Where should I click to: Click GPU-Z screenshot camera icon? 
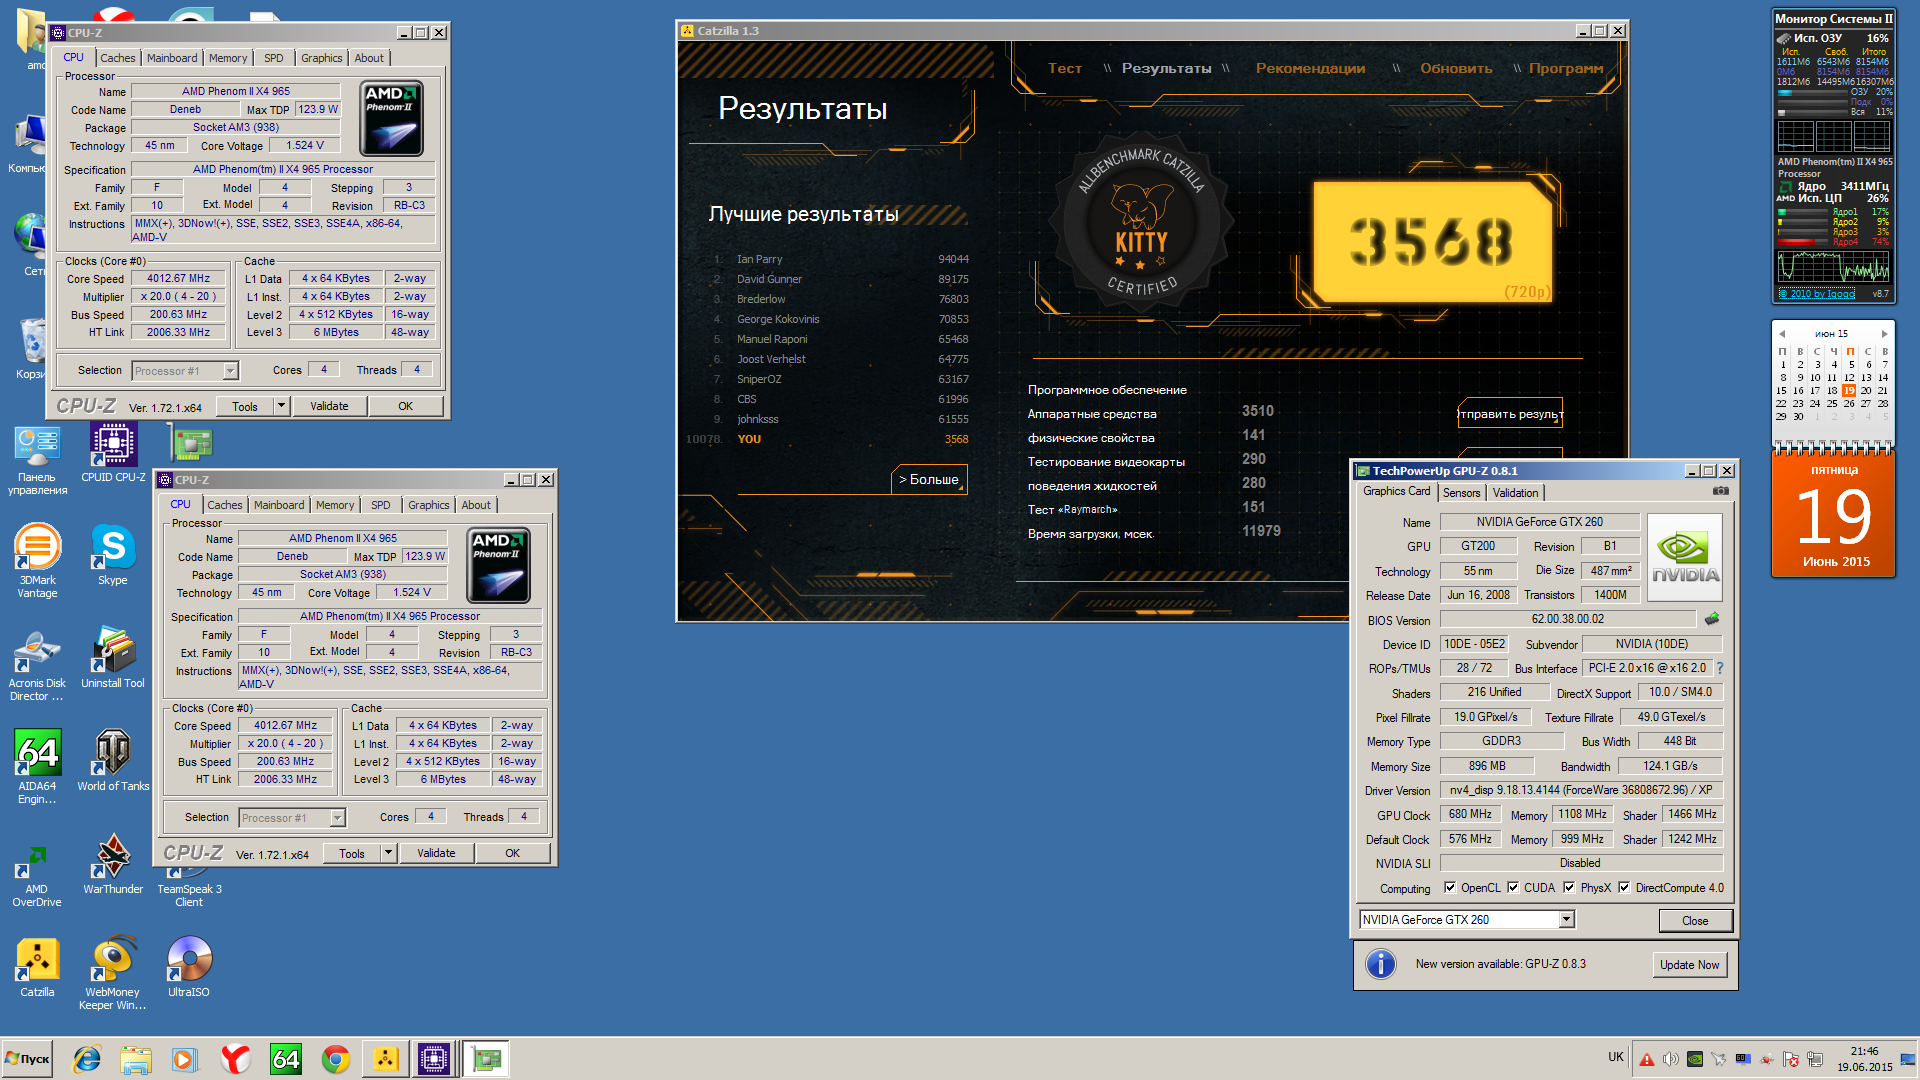pos(1720,491)
